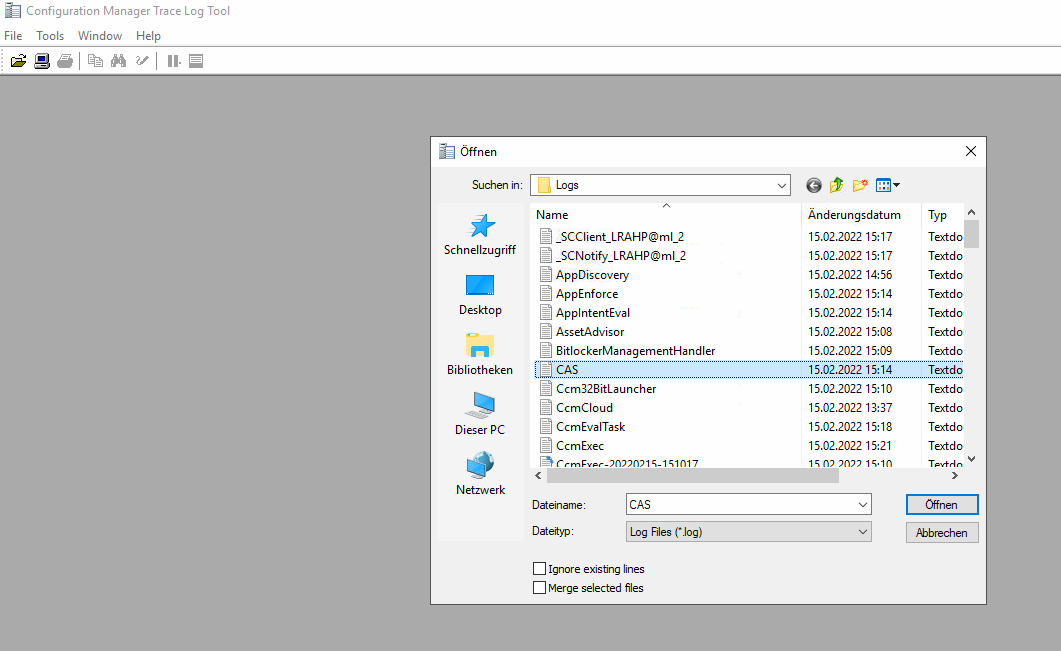Screen dimensions: 1061x651
Task: Click the AppEnforce file icon
Action: (x=545, y=294)
